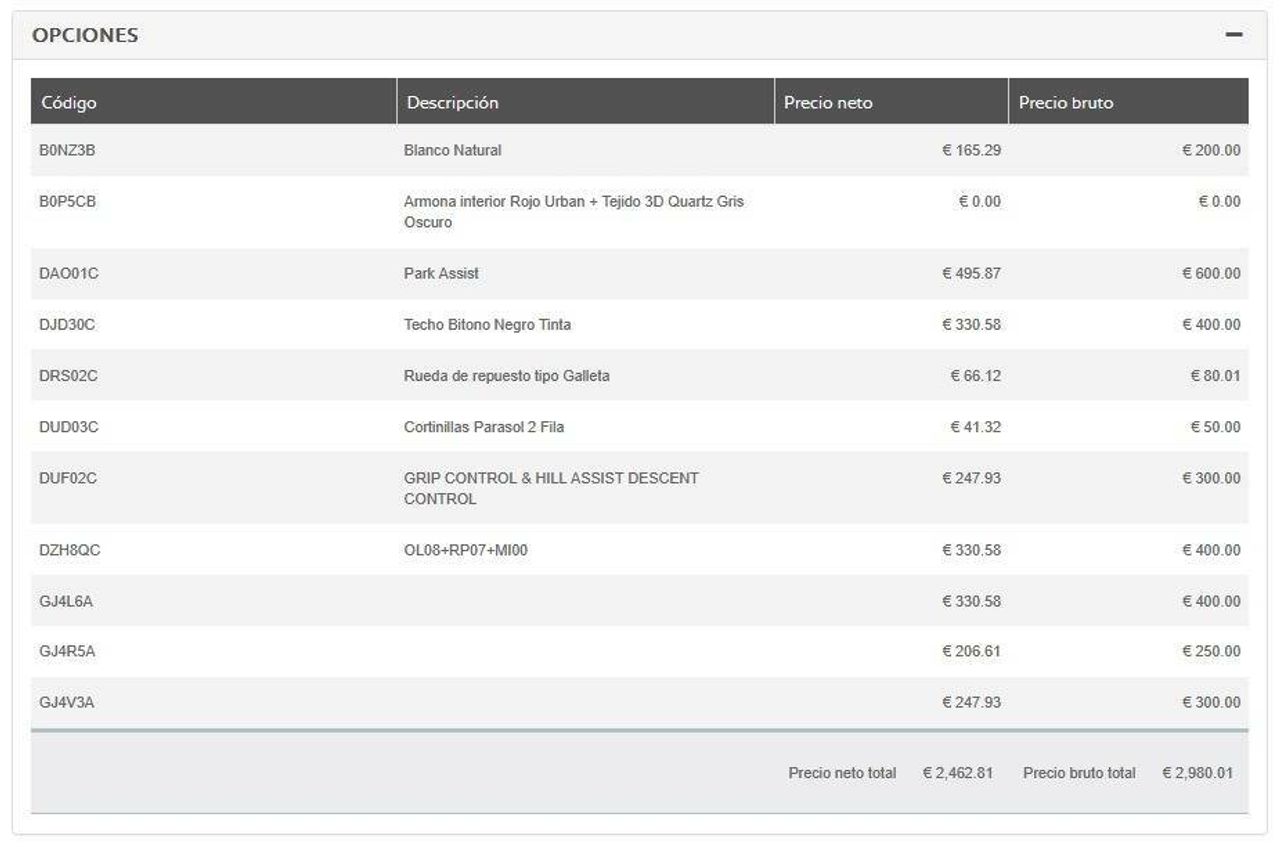Select total gross value € 2,980.01

(x=1197, y=773)
